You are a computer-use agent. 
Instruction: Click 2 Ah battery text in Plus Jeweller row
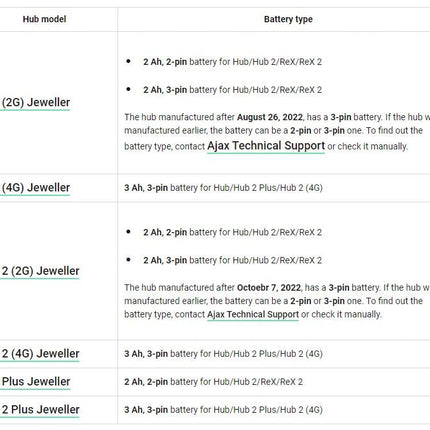[213, 382]
